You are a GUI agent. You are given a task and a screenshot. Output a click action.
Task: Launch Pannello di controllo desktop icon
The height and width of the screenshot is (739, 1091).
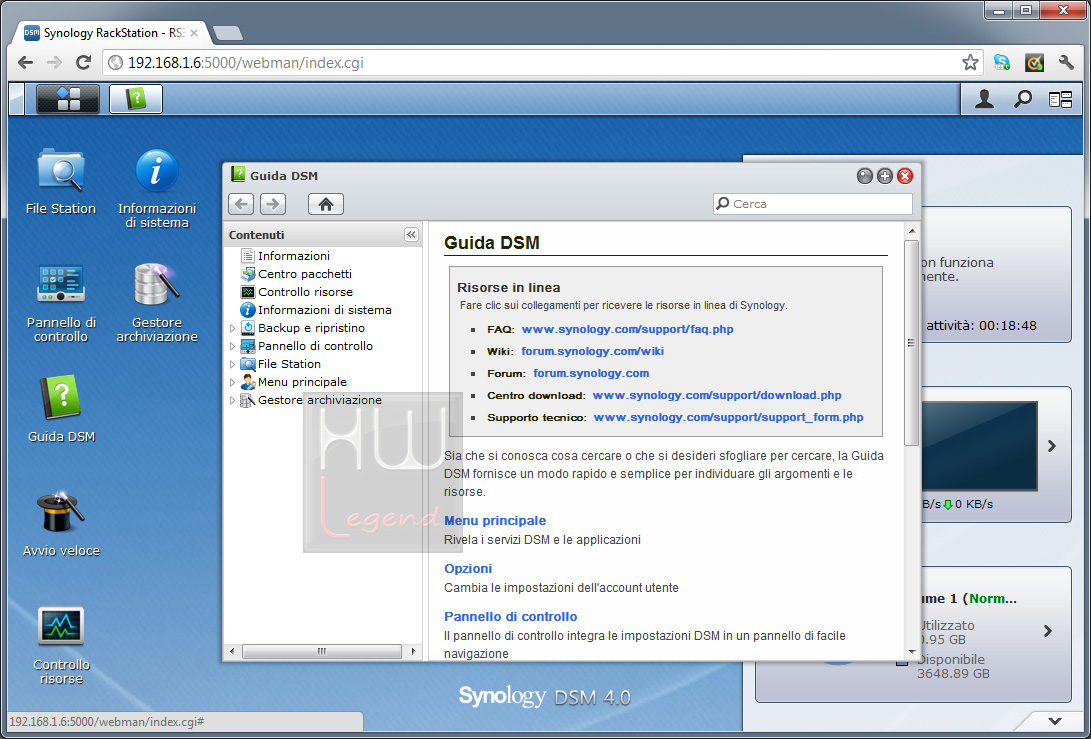61,303
